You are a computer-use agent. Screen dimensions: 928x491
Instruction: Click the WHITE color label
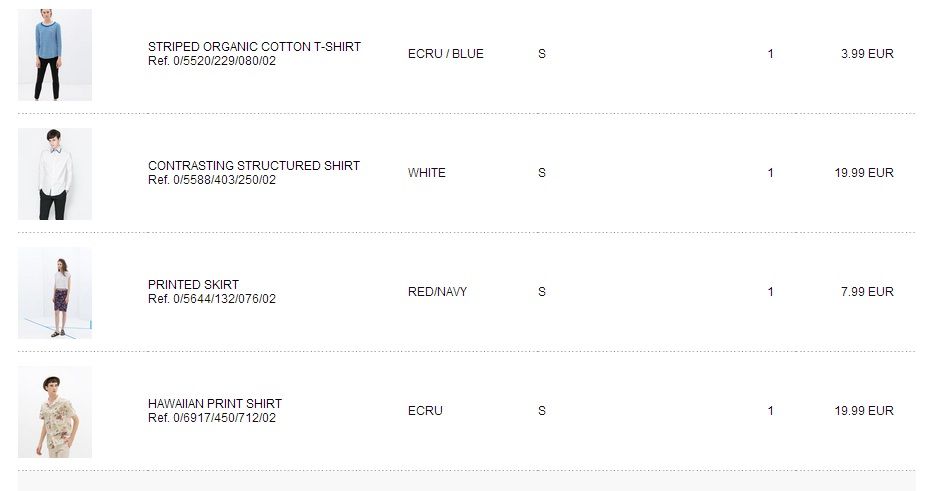point(427,173)
